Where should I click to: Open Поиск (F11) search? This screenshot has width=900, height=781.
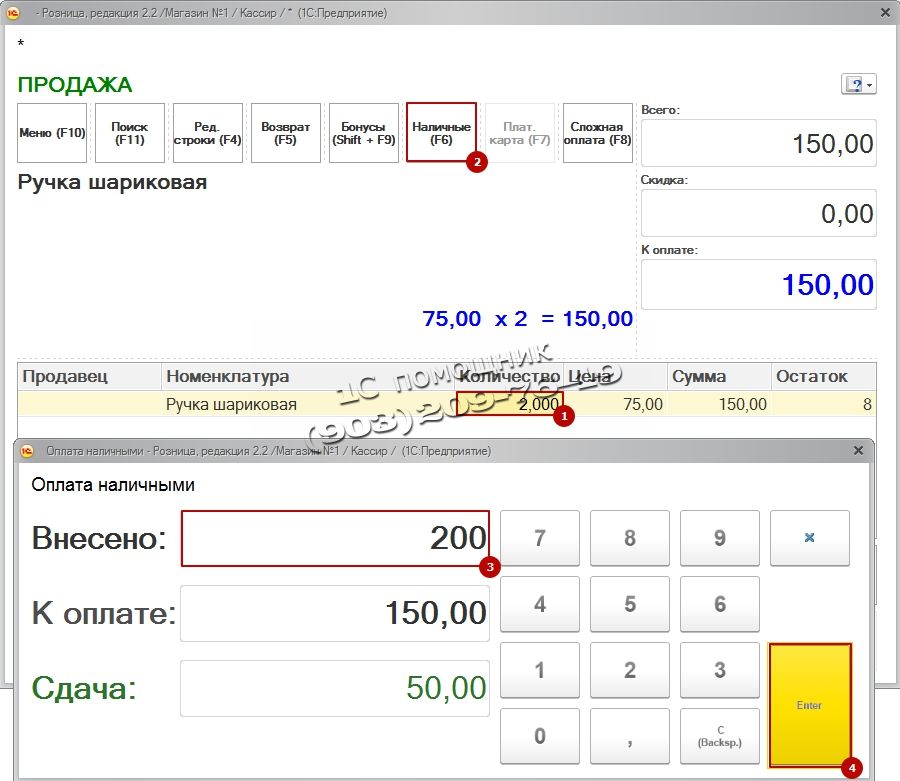[x=130, y=133]
